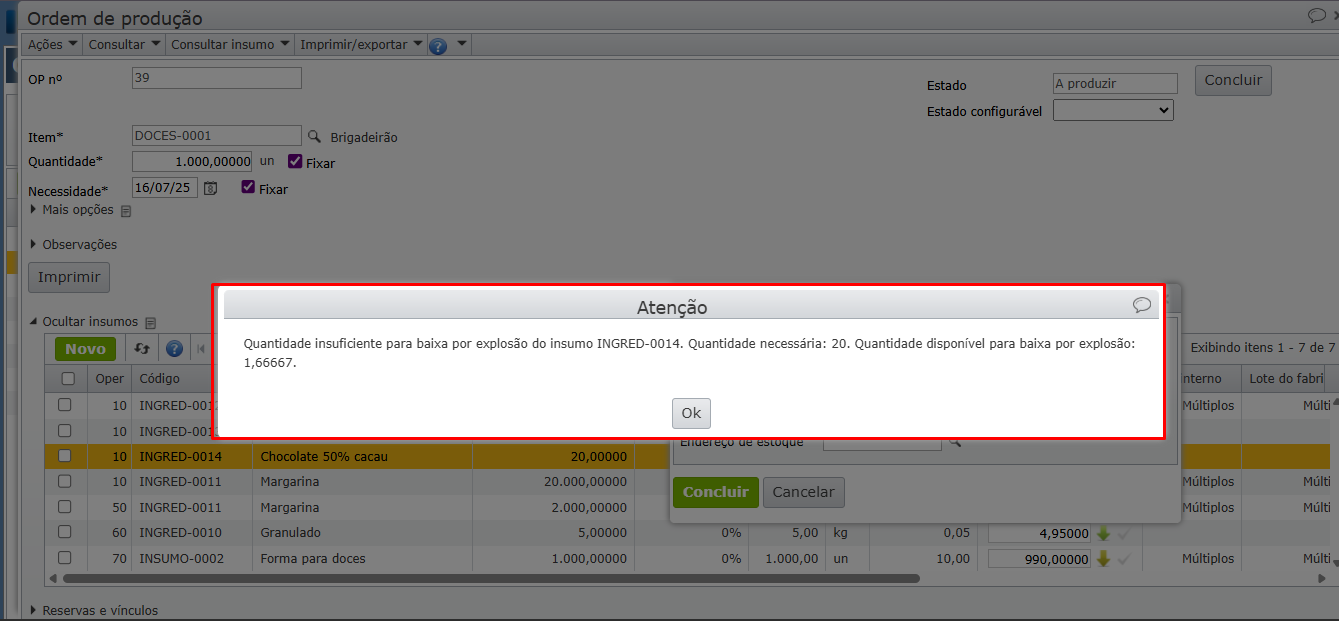Expand Mais opções section

pyautogui.click(x=73, y=210)
